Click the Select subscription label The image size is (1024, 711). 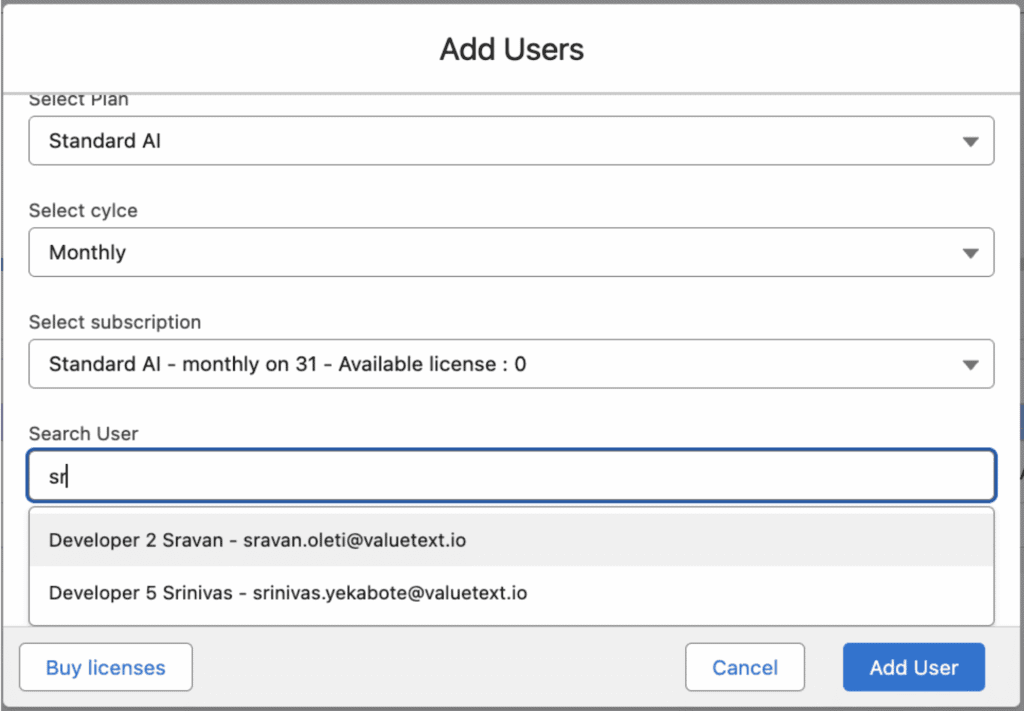click(x=114, y=322)
